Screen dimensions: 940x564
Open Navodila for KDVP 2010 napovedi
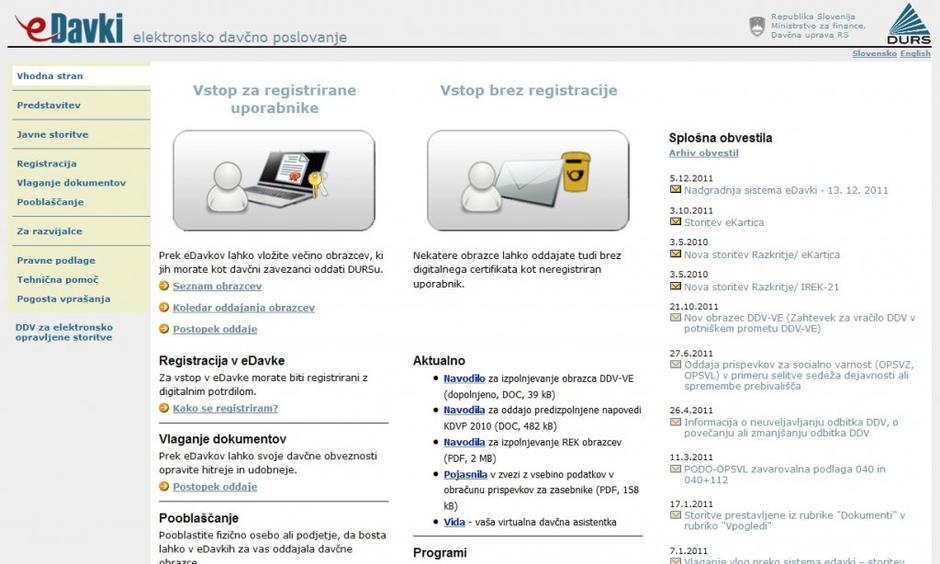pyautogui.click(x=464, y=411)
